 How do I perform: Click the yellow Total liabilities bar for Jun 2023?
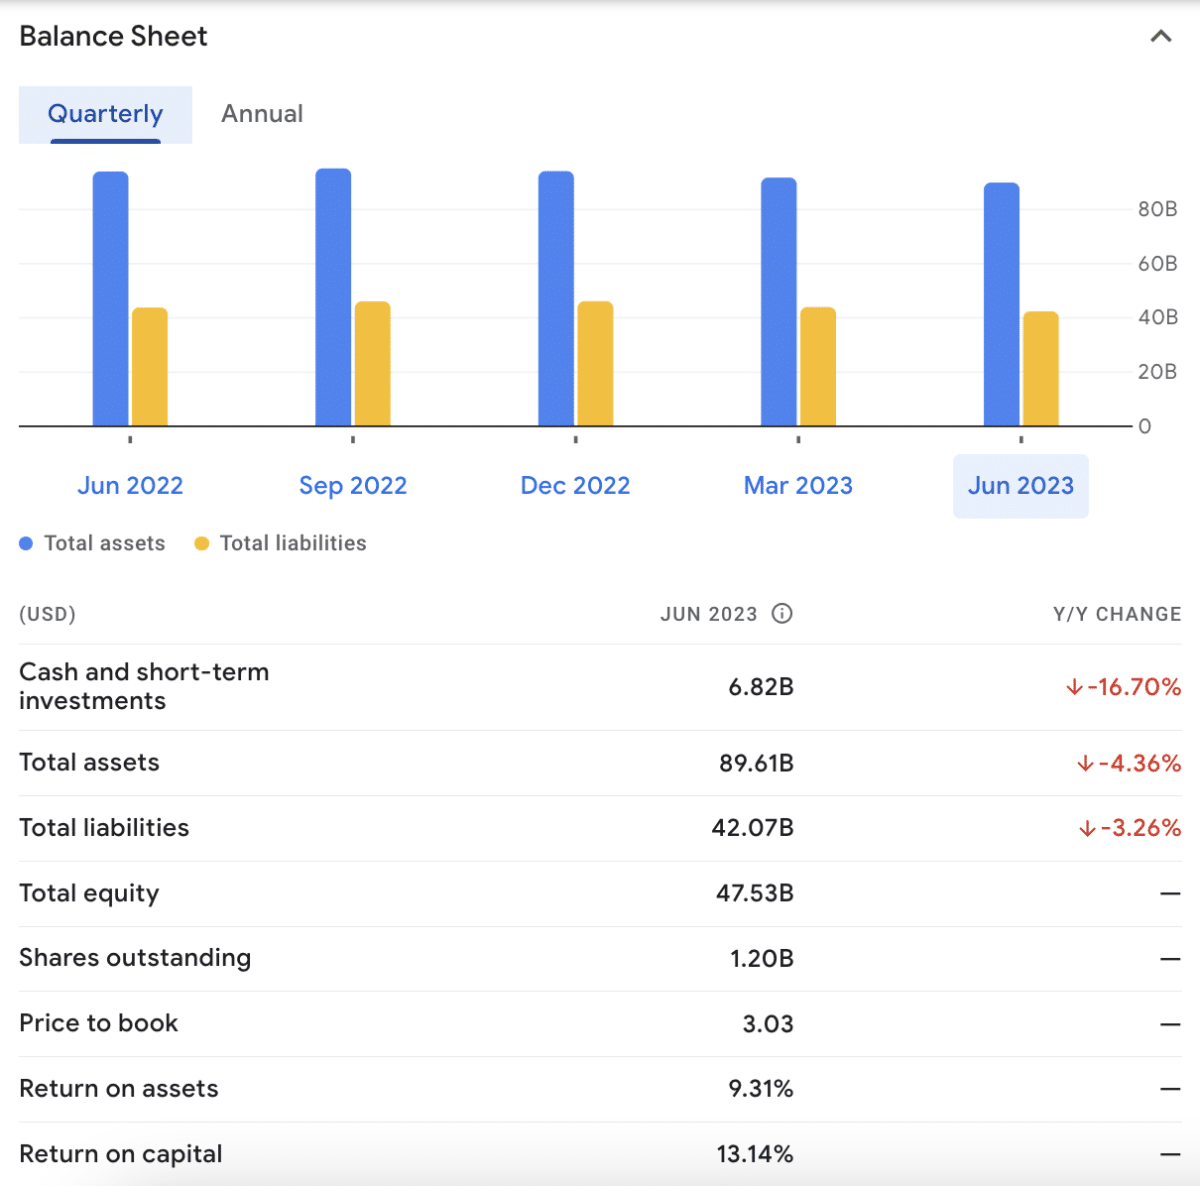pos(1040,370)
